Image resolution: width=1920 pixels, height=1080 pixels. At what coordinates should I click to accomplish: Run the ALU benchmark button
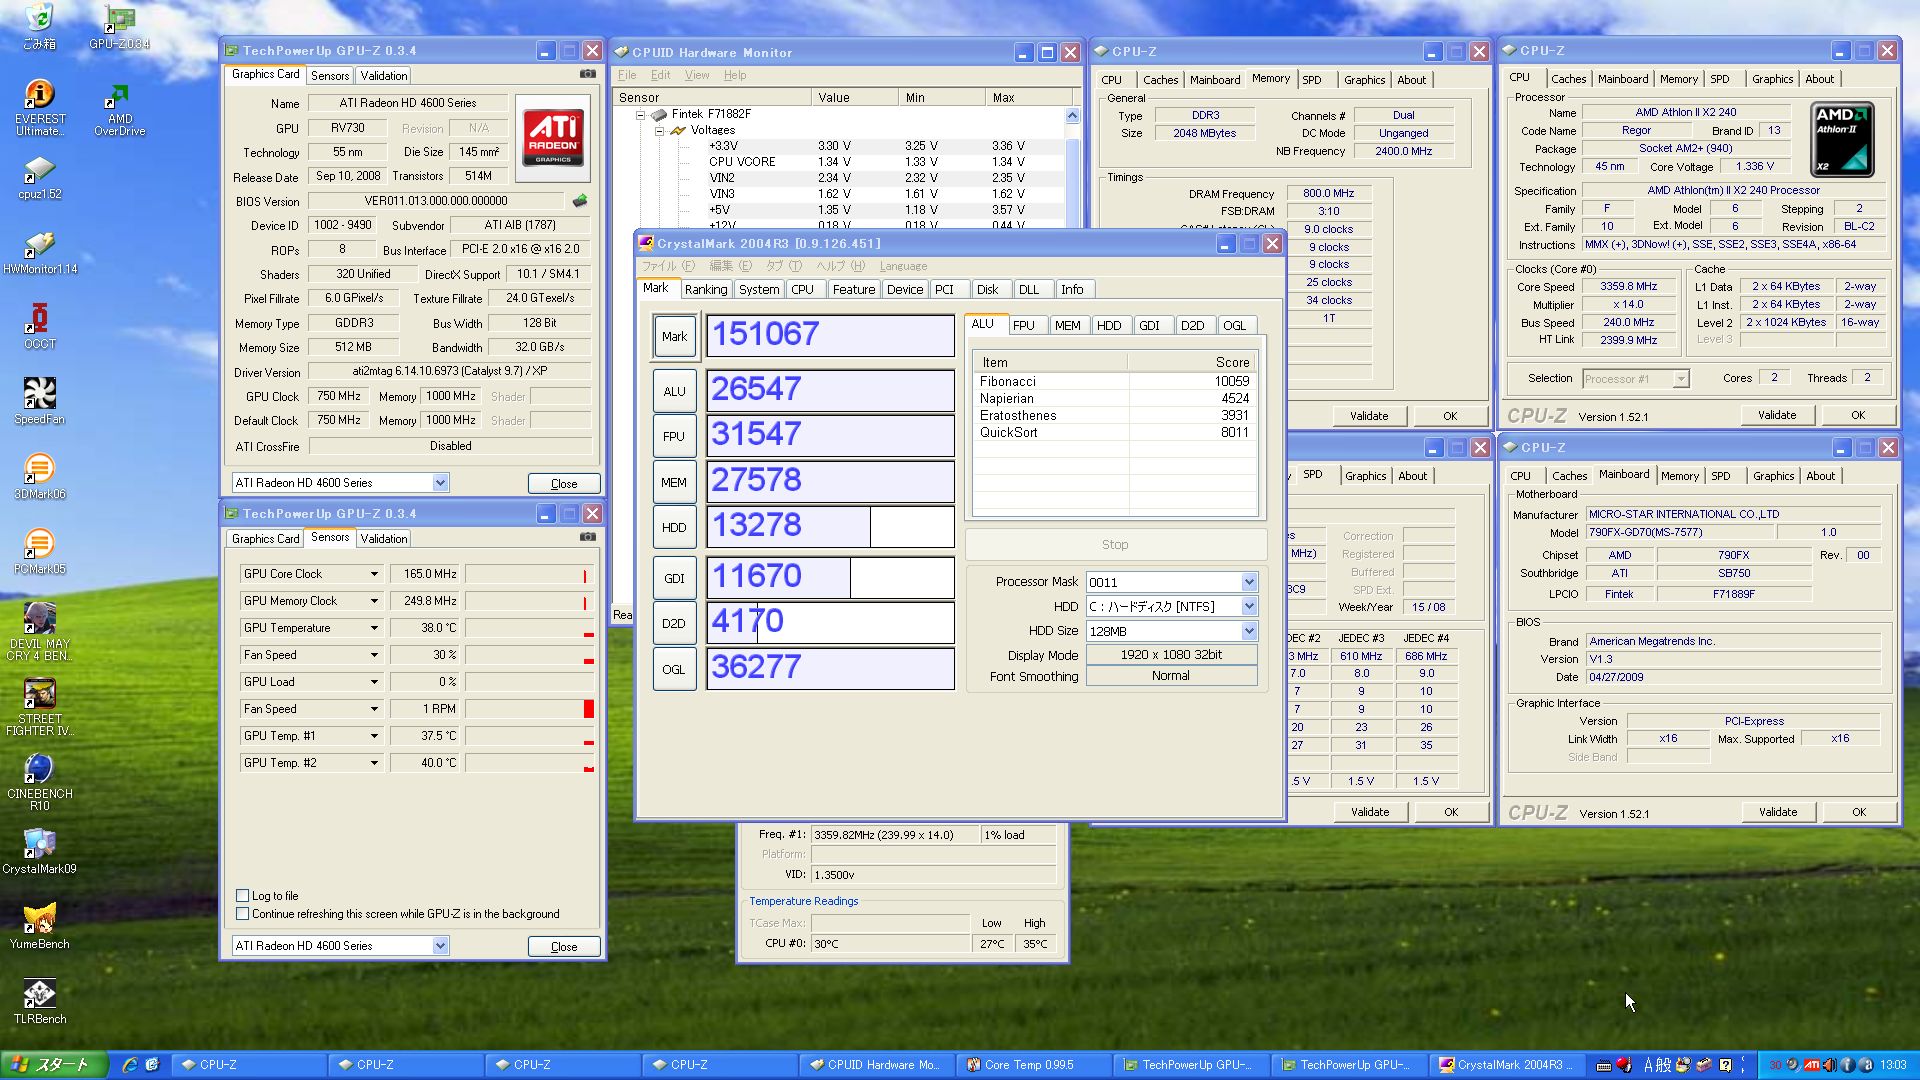click(674, 391)
